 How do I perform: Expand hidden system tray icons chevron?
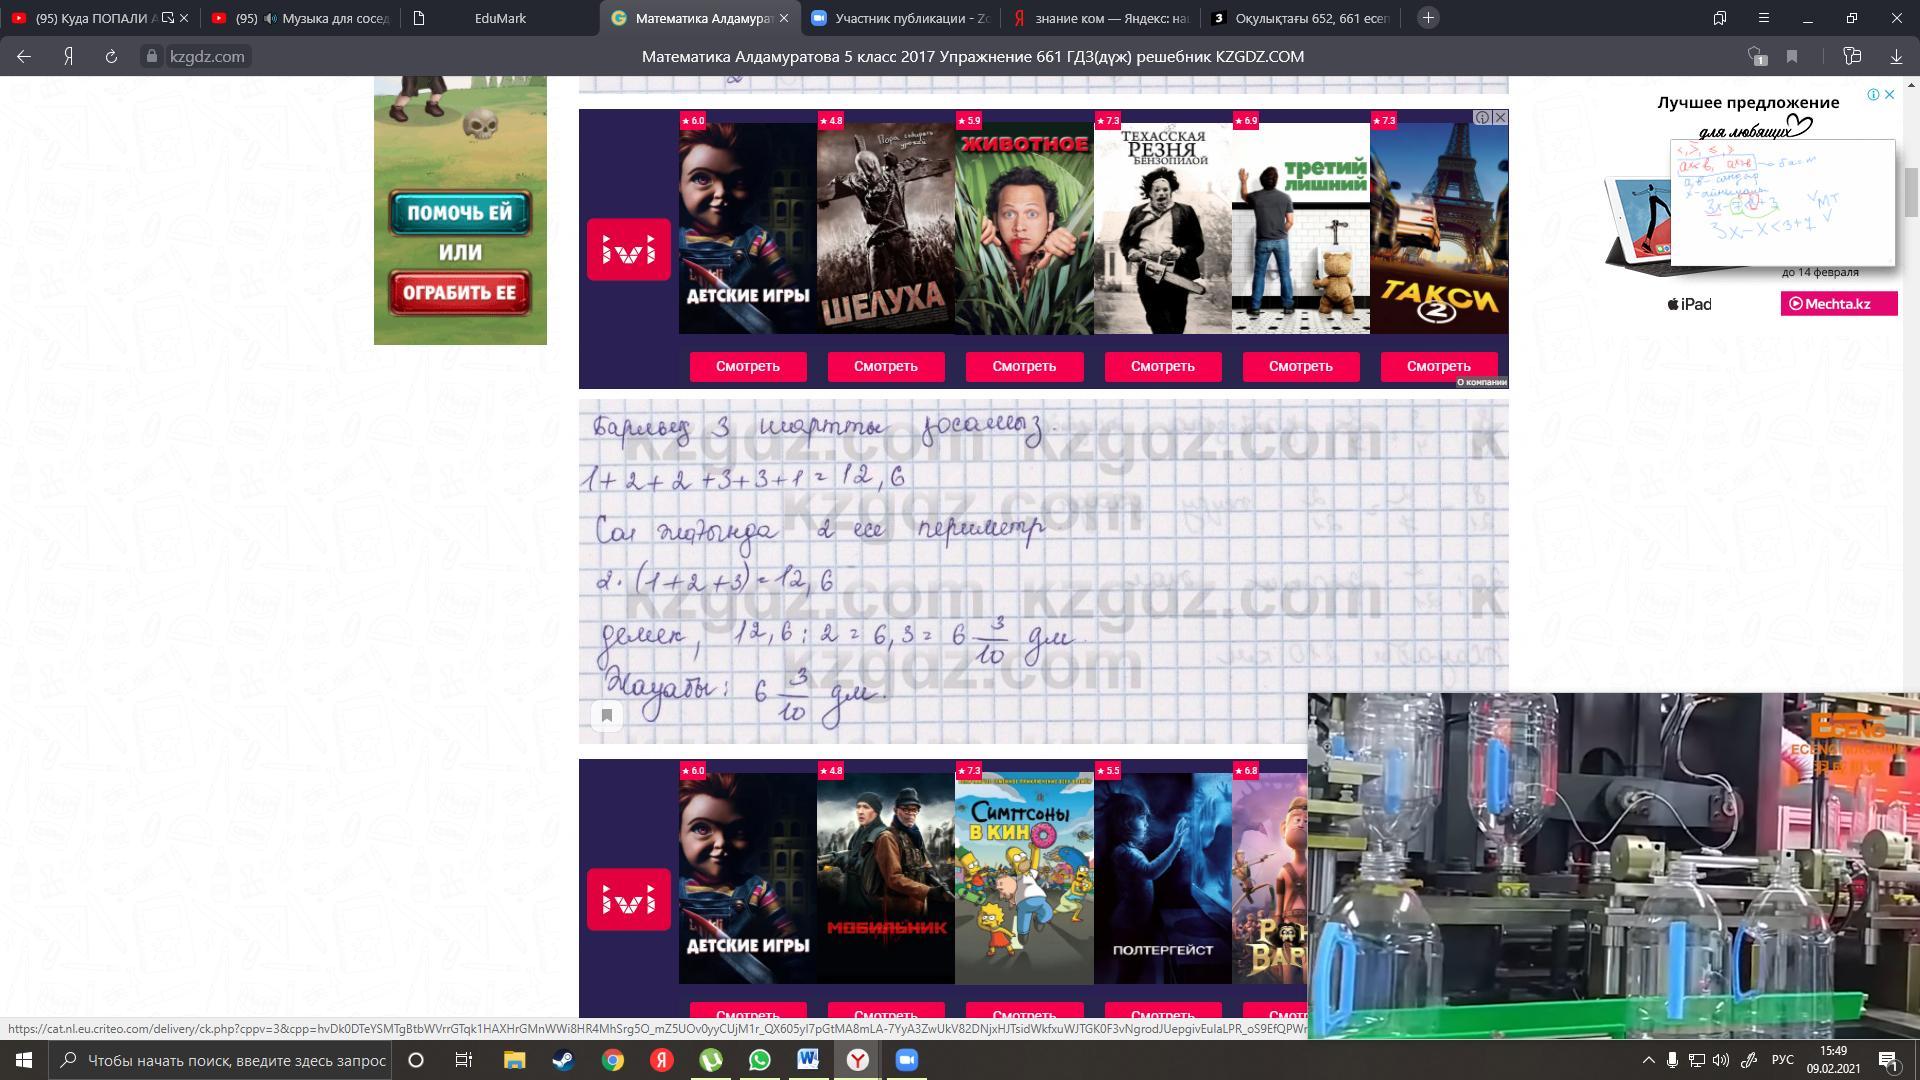point(1648,1060)
